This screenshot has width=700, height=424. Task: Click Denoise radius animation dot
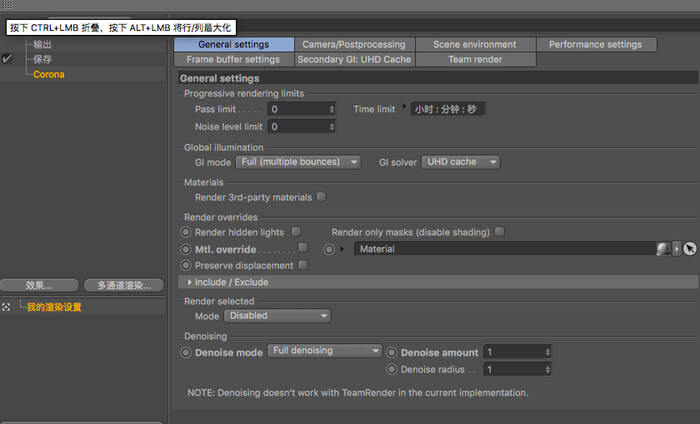point(392,369)
